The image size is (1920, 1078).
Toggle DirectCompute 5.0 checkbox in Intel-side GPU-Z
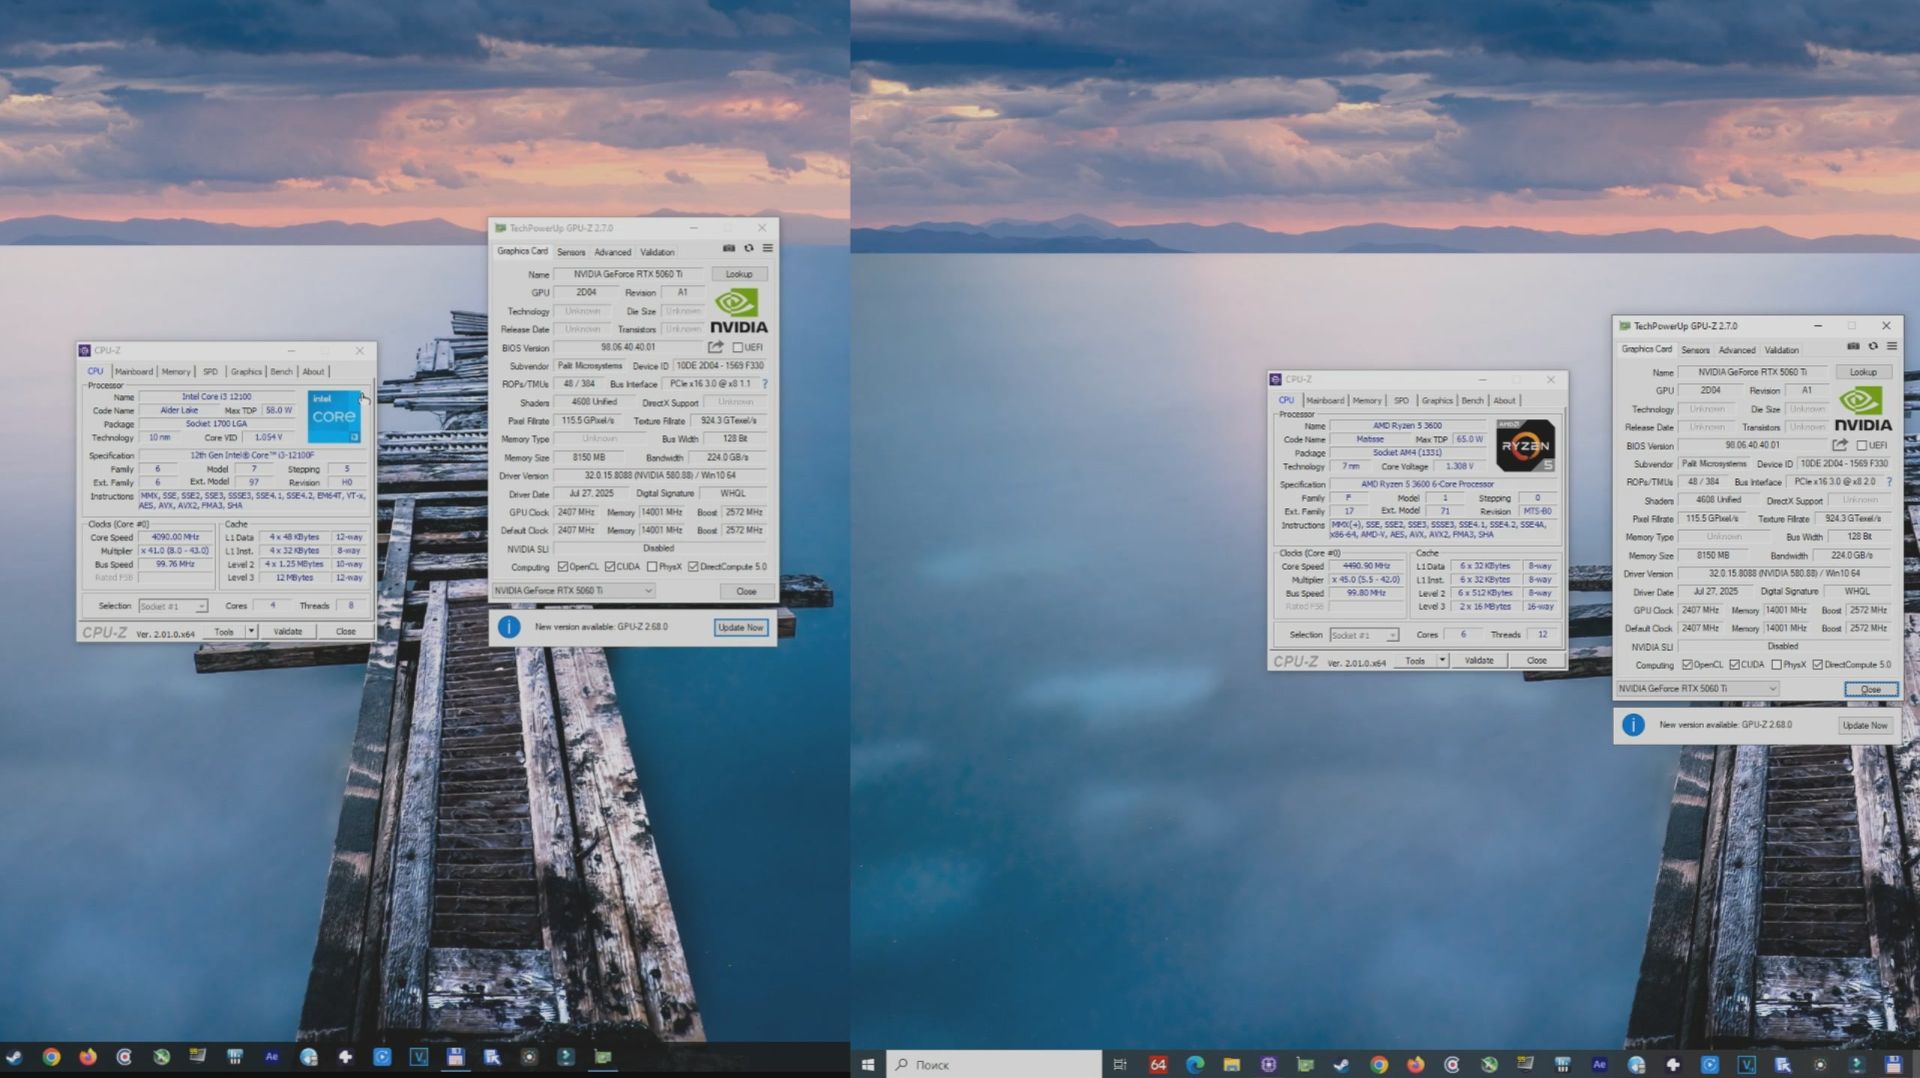(x=693, y=567)
